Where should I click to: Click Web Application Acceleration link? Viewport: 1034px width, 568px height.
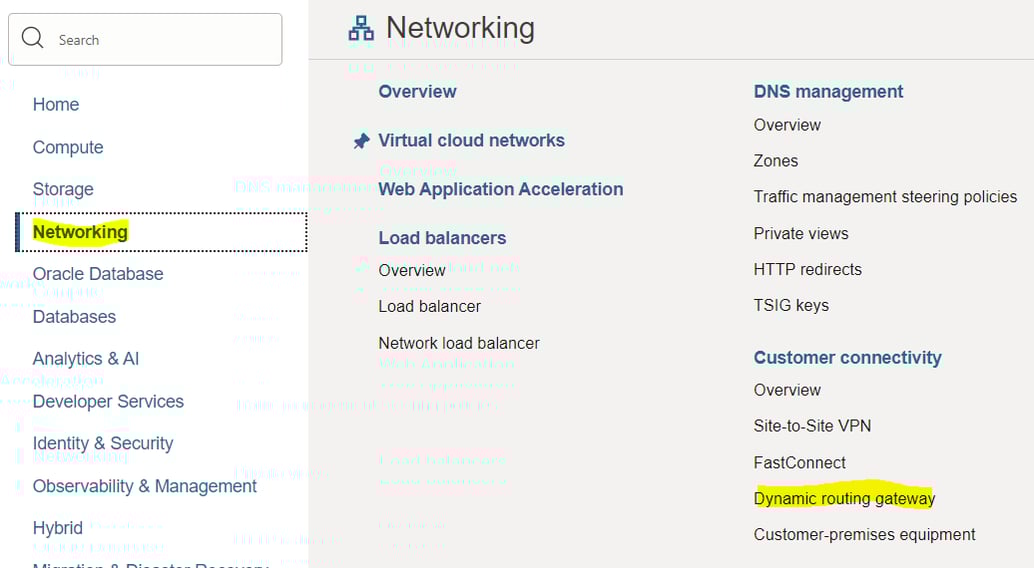[x=500, y=189]
